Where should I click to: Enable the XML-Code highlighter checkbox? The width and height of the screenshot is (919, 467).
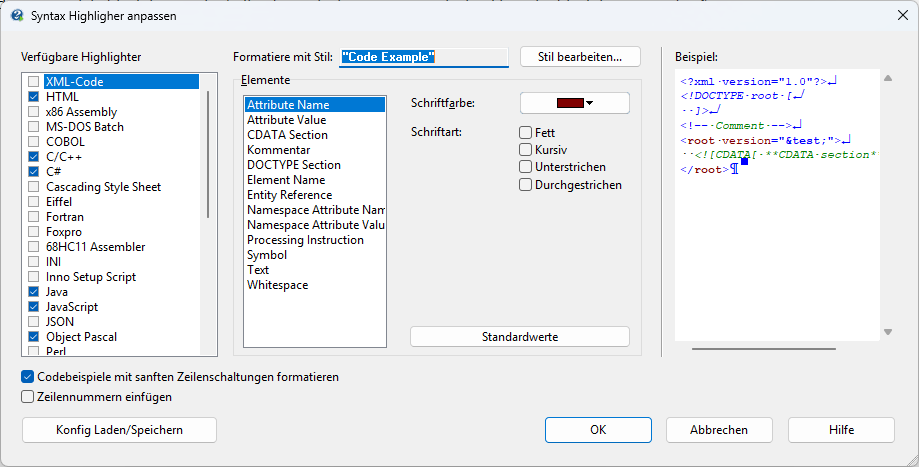(x=34, y=82)
